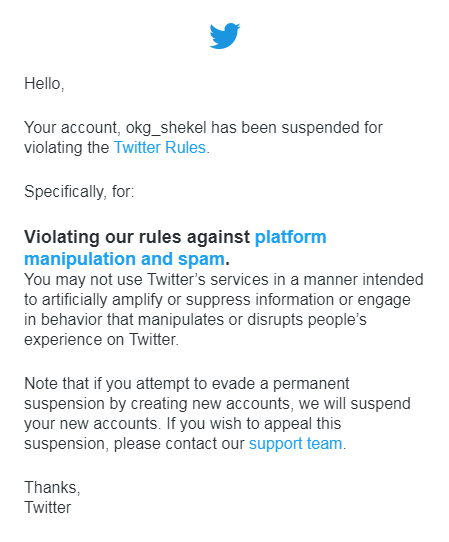
Task: Click the words 'violating the' before Twitter Rules
Action: click(67, 148)
